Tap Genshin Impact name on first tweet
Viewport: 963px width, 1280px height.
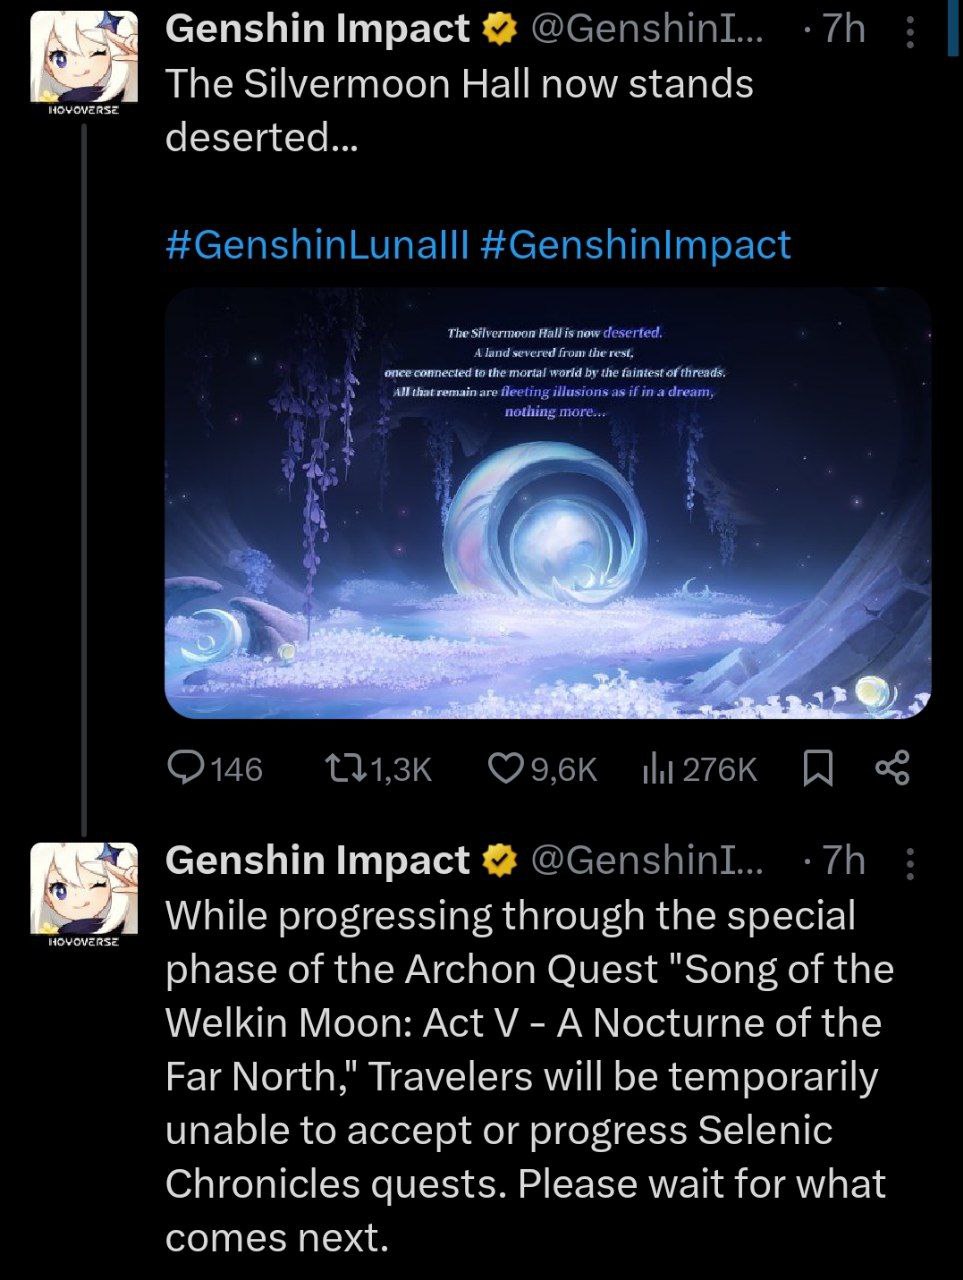(x=317, y=29)
